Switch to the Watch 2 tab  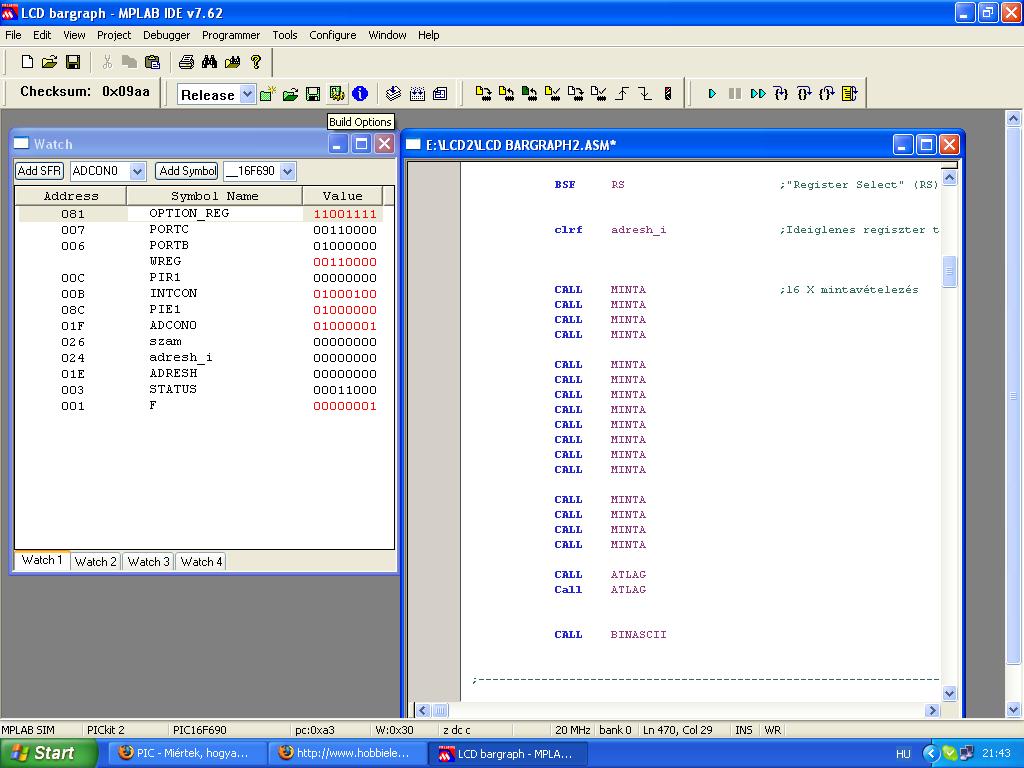pyautogui.click(x=95, y=562)
